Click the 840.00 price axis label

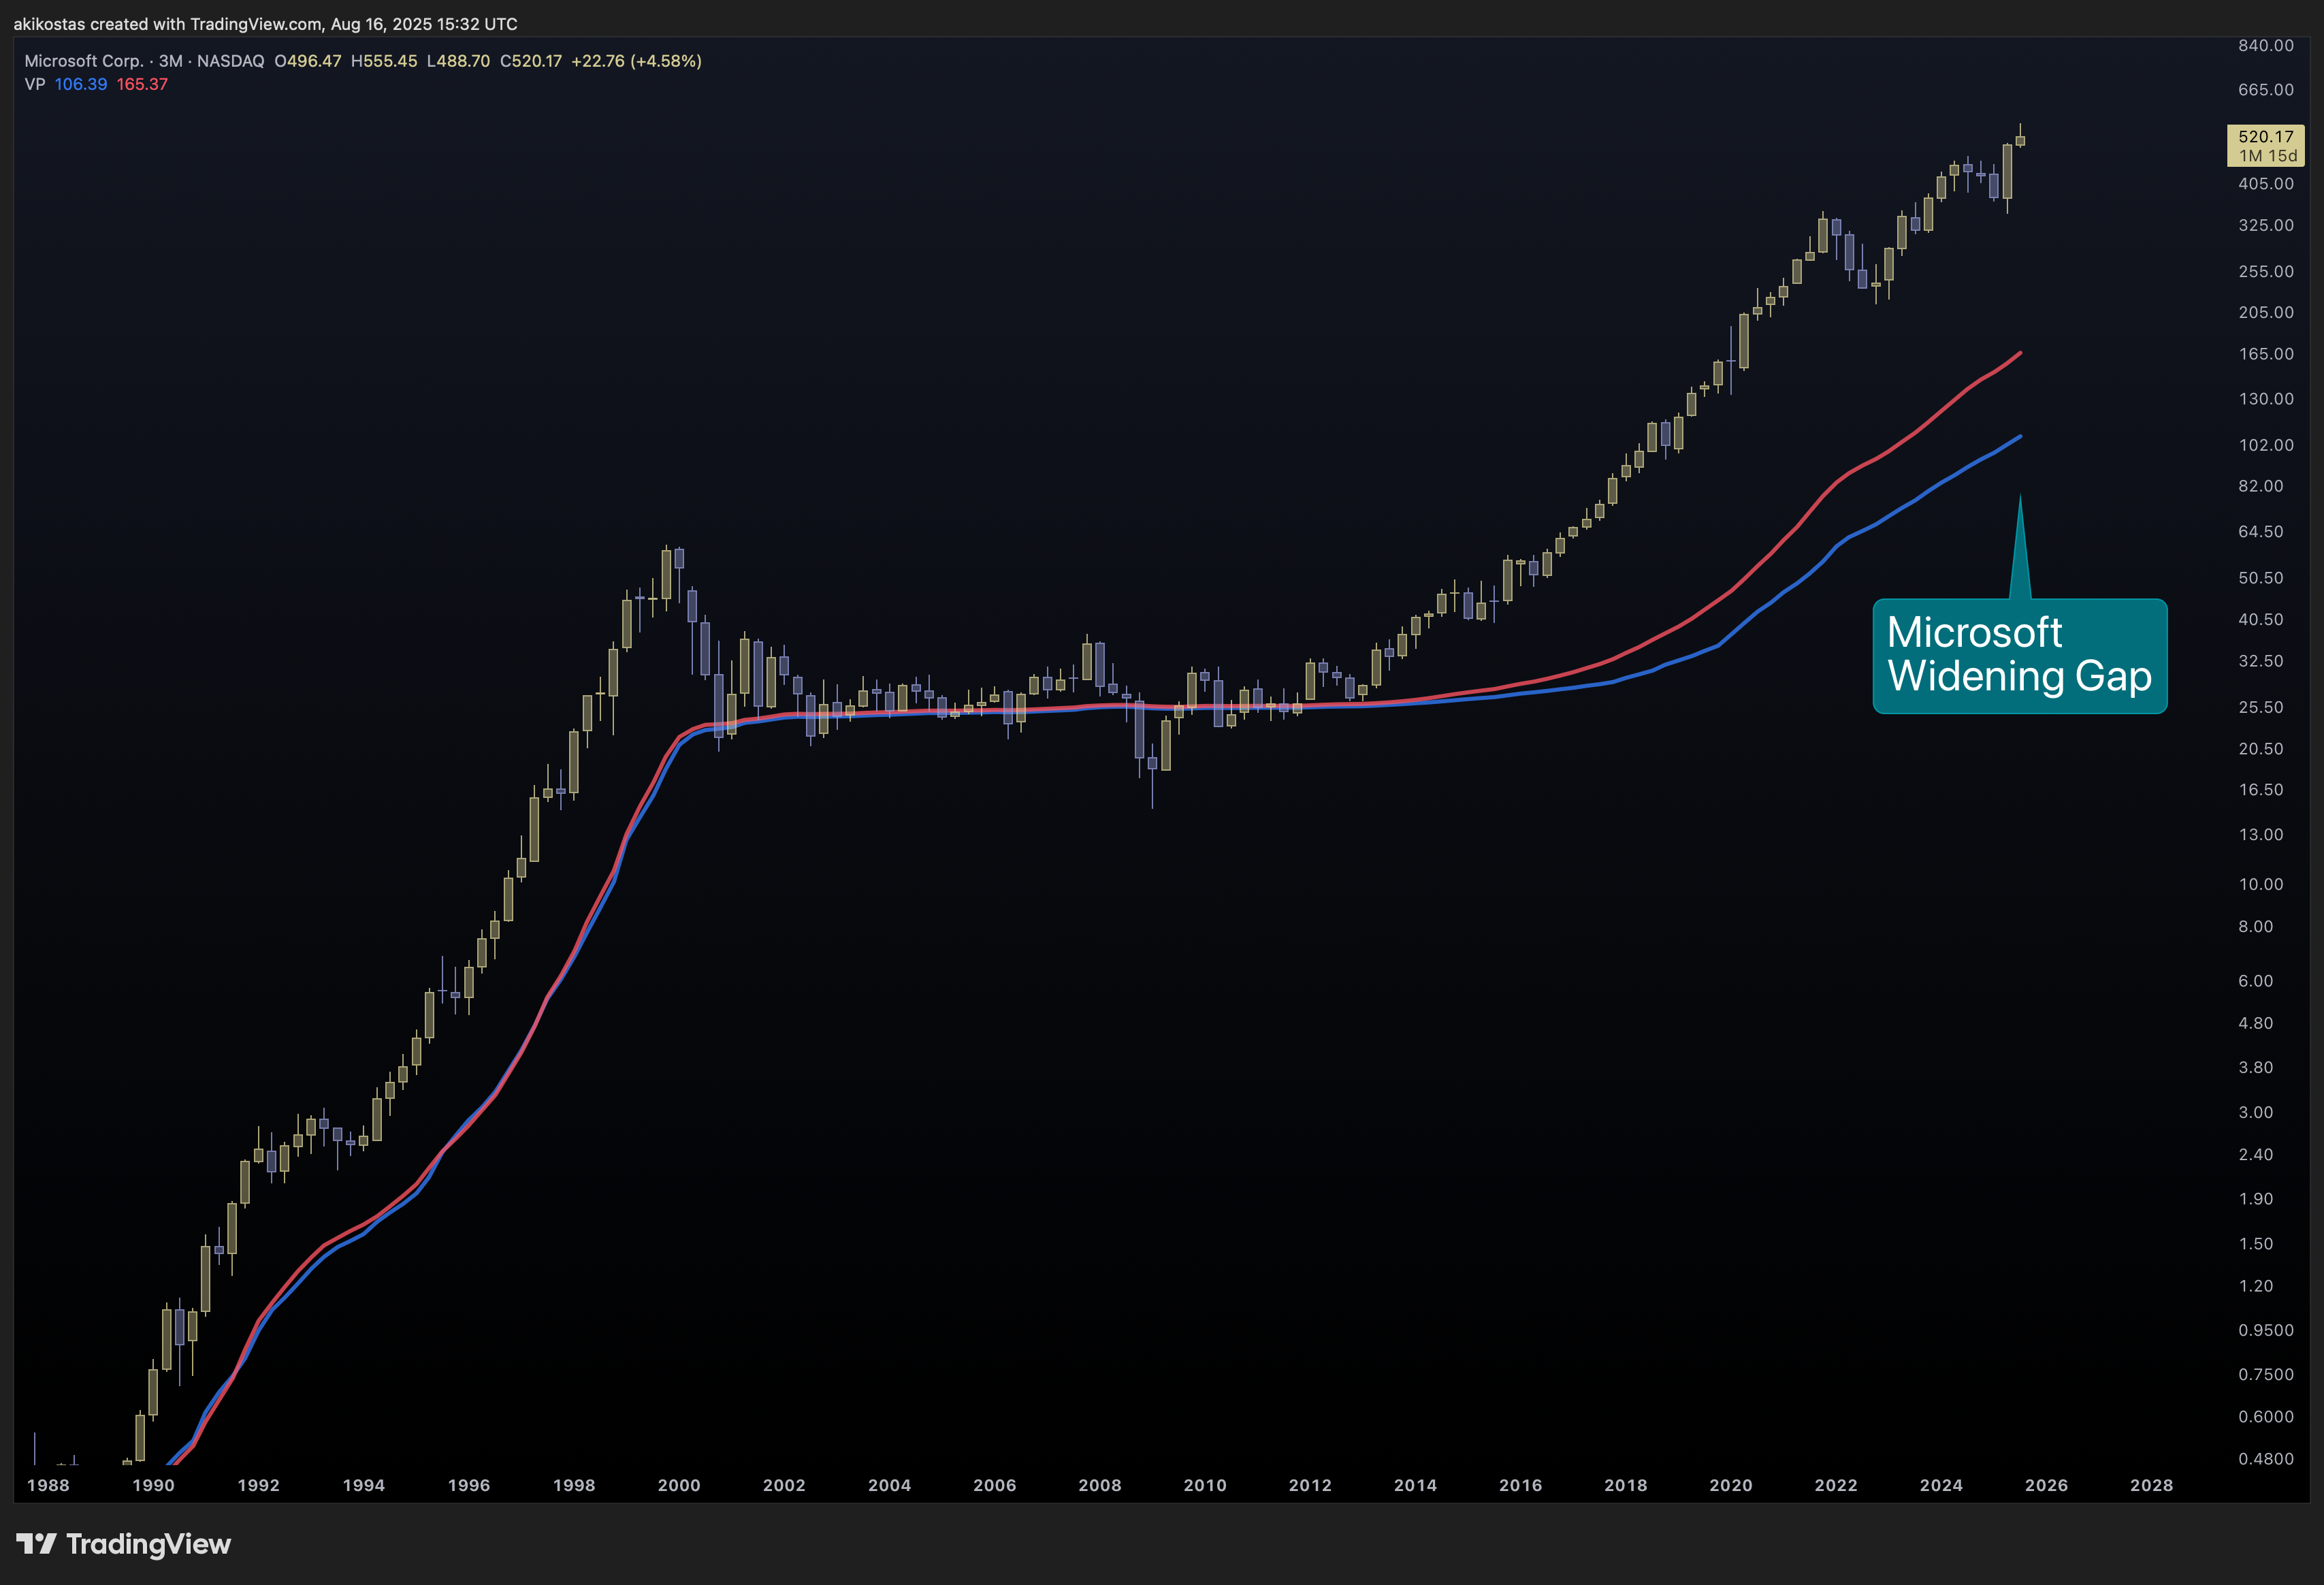tap(2266, 45)
